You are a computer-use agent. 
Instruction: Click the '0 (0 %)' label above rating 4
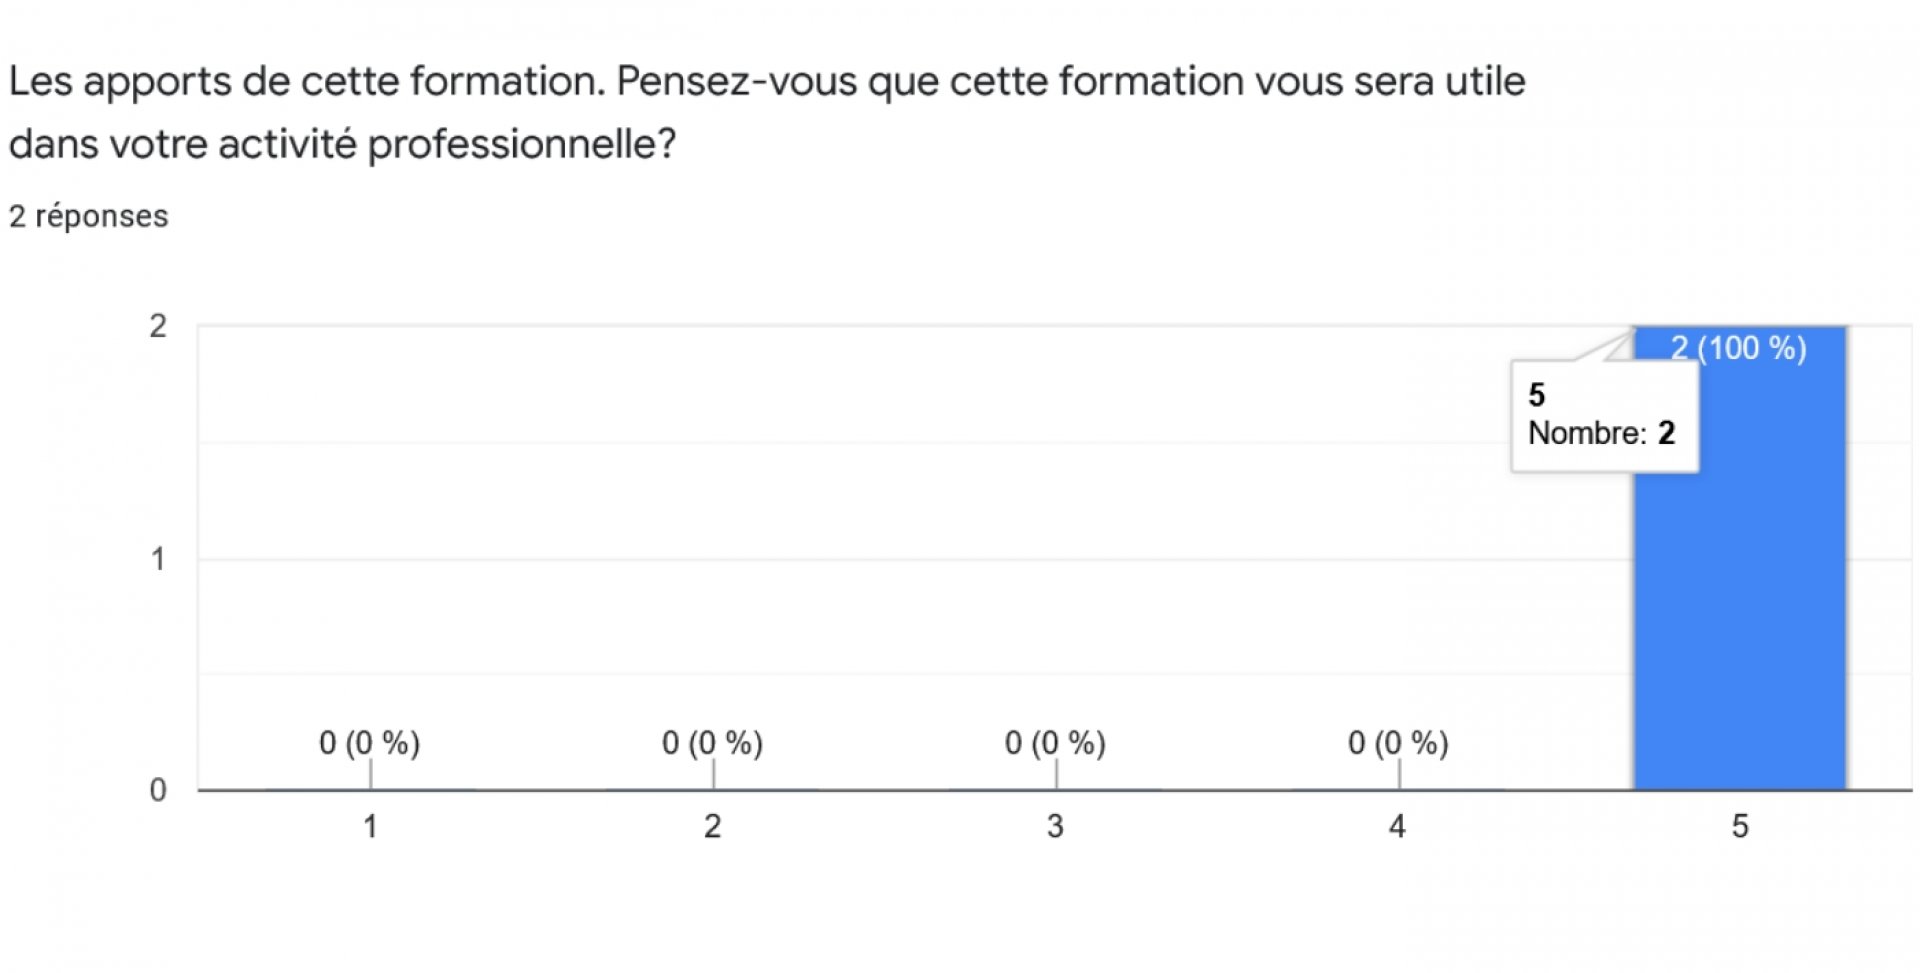(x=1398, y=743)
